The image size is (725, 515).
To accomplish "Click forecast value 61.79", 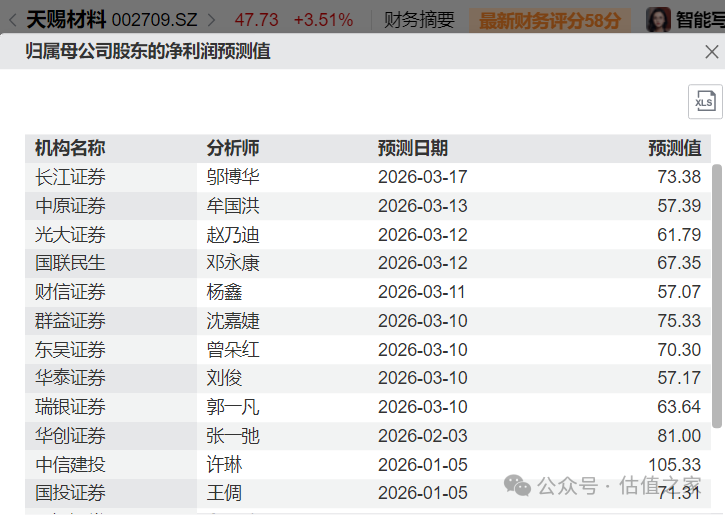I will point(679,235).
